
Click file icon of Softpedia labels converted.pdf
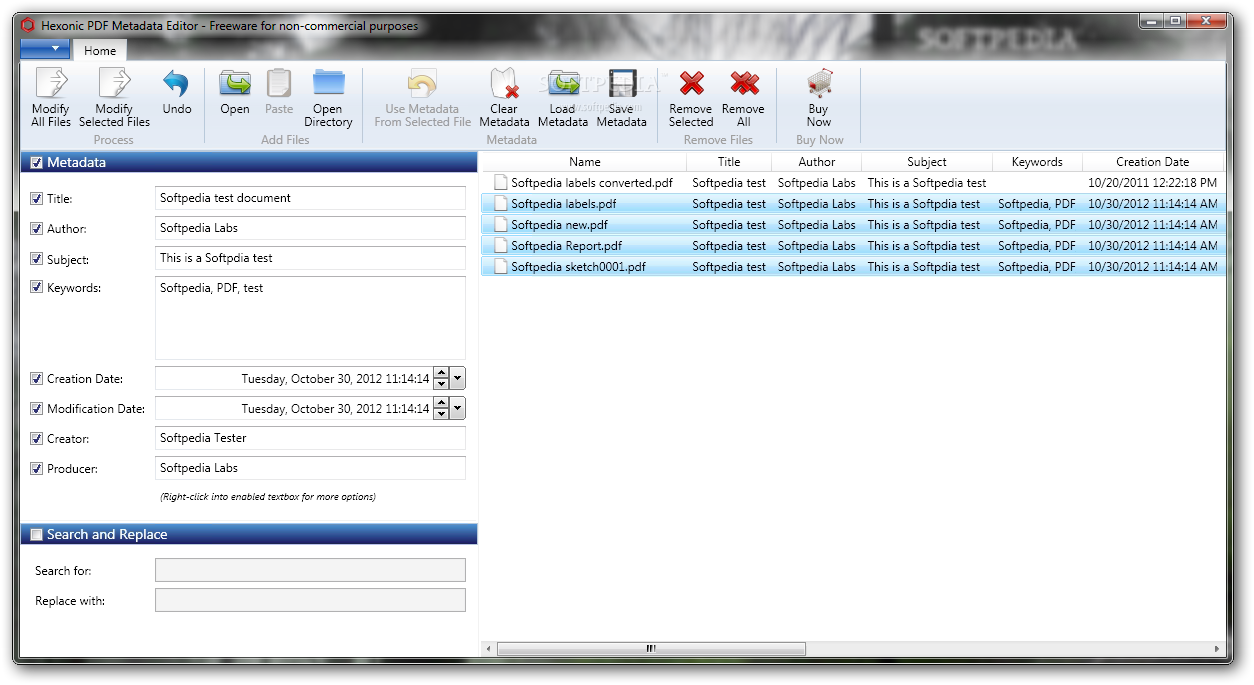[x=501, y=183]
